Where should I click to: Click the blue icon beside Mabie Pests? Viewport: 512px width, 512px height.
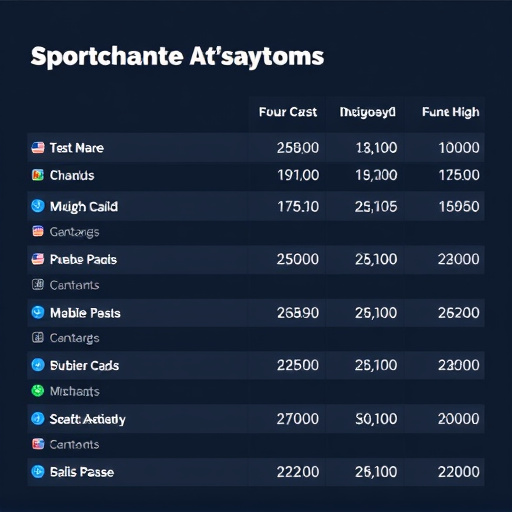[38, 312]
